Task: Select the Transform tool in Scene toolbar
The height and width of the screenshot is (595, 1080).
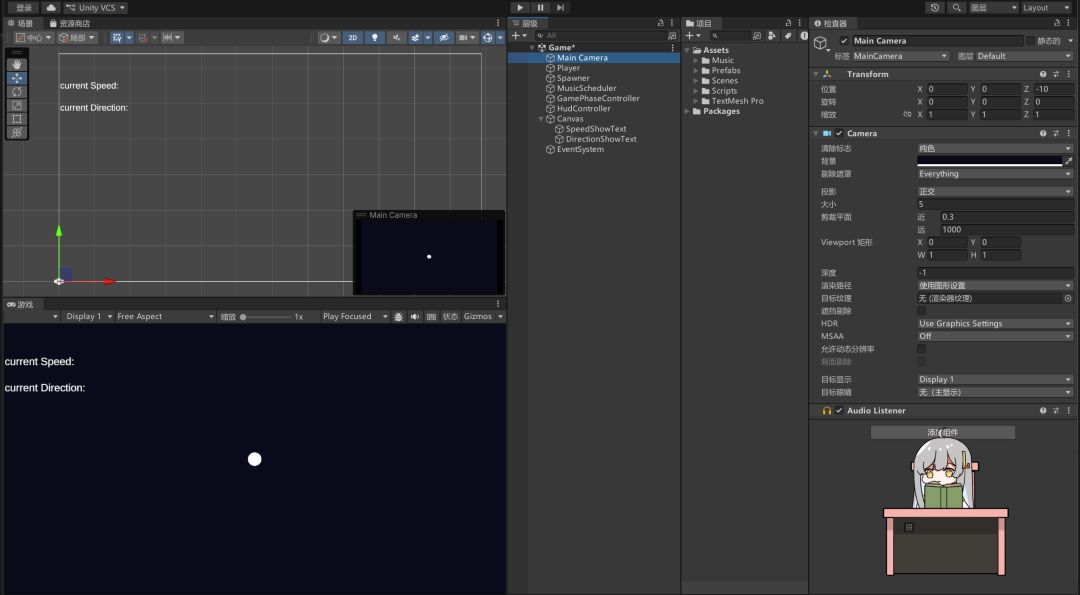Action: [17, 132]
